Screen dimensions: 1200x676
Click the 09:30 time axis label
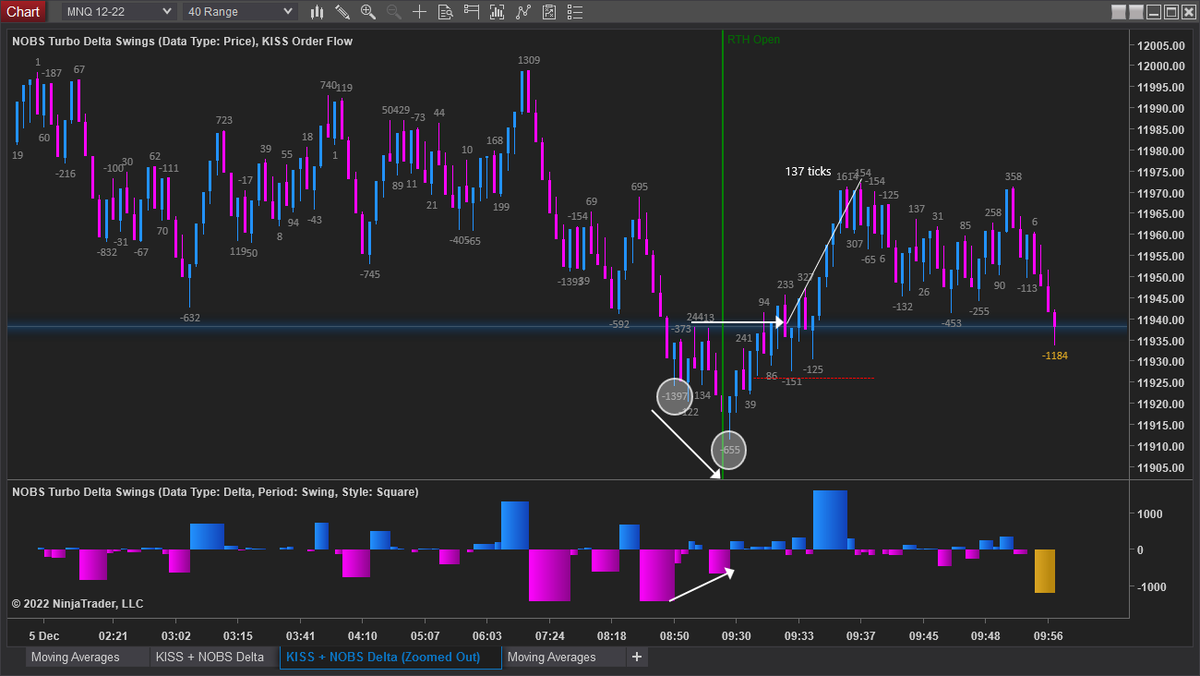click(x=736, y=635)
